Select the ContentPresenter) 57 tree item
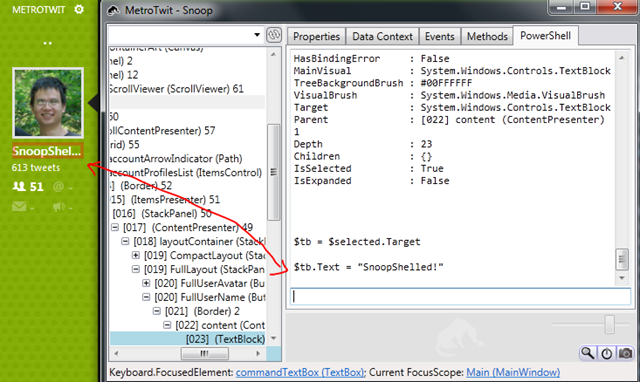 (162, 131)
